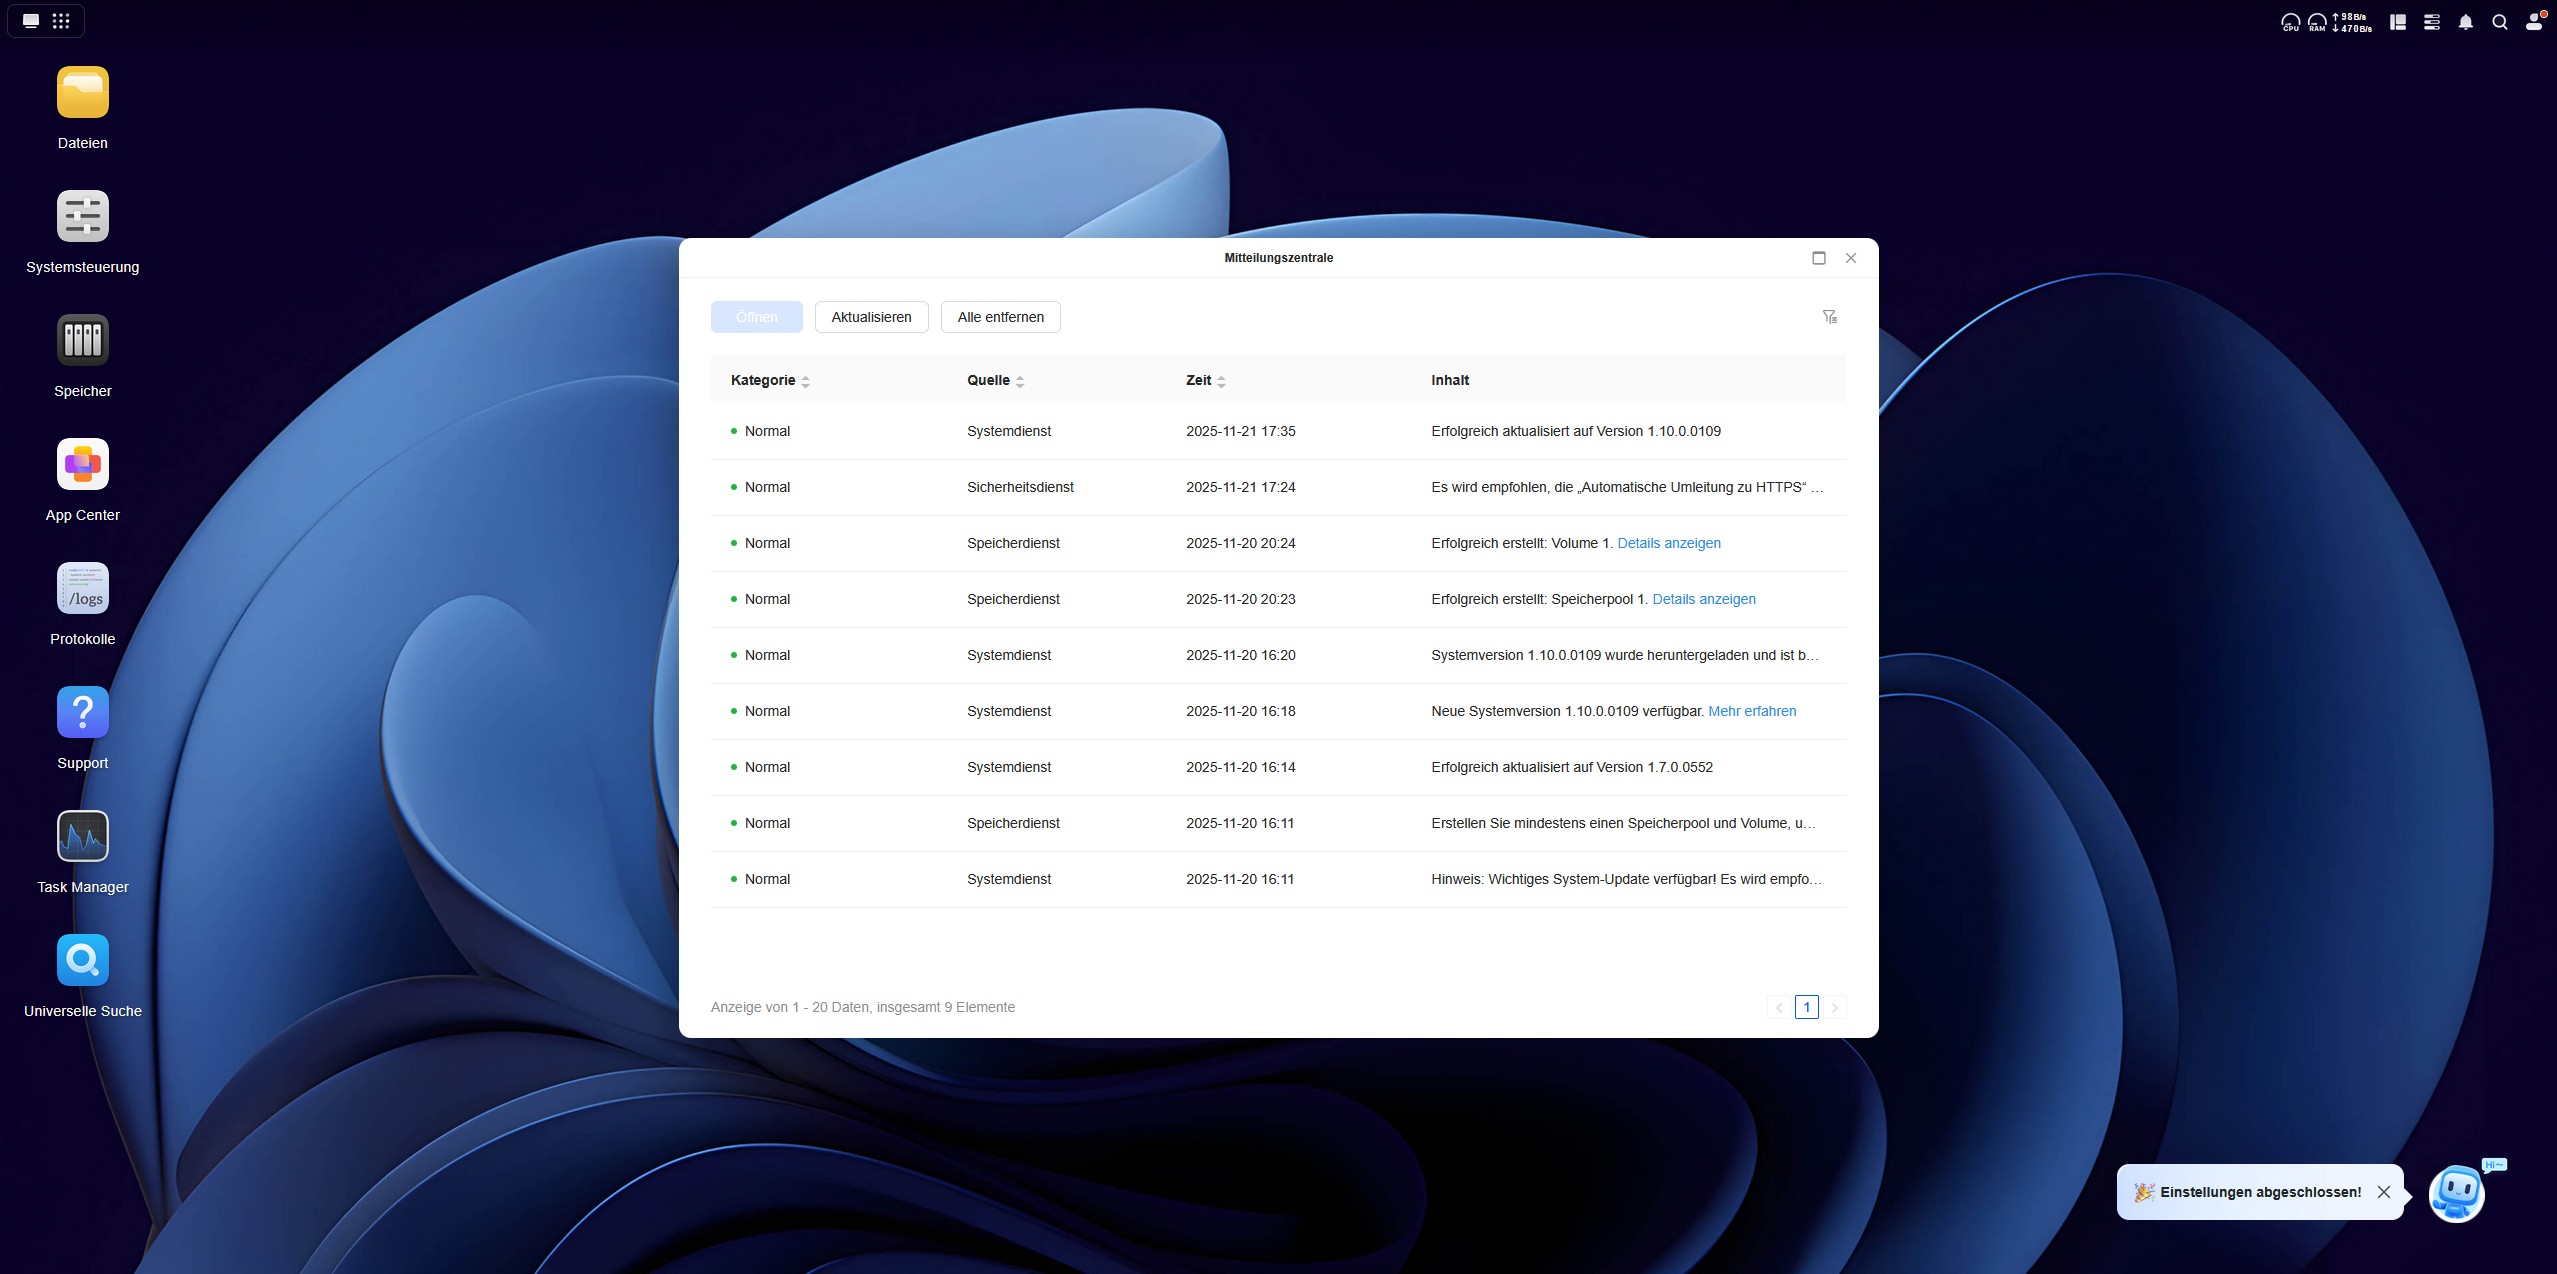Click the chat assistant robot mascot
The height and width of the screenshot is (1274, 2557).
[2456, 1193]
